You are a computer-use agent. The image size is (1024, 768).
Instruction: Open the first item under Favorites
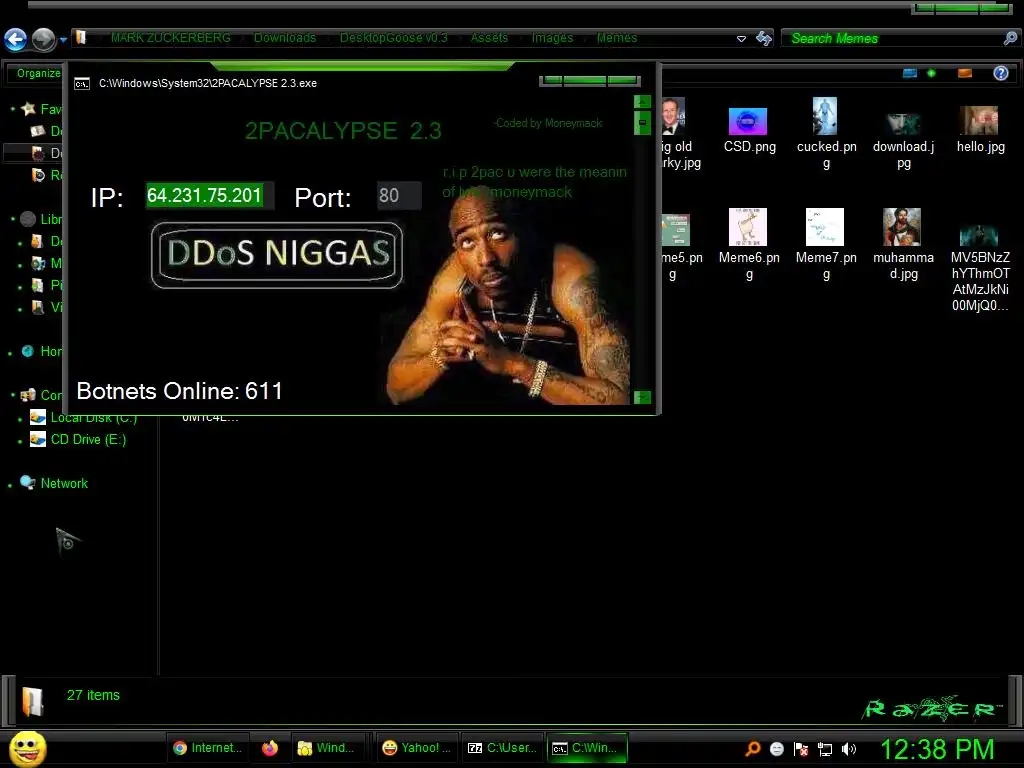38,131
